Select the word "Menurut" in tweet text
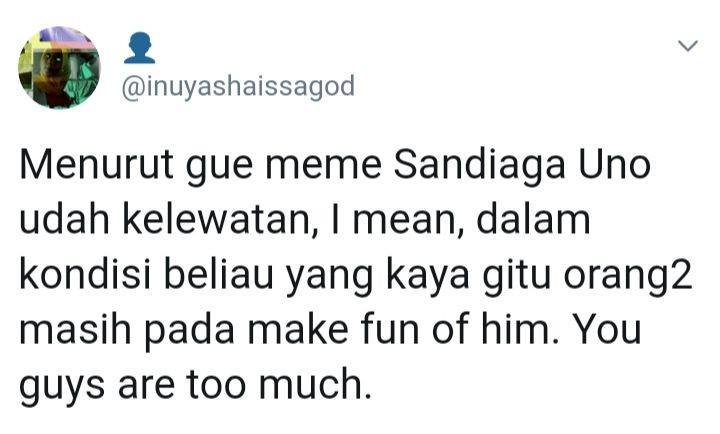Viewport: 720px width, 434px height. [96, 165]
